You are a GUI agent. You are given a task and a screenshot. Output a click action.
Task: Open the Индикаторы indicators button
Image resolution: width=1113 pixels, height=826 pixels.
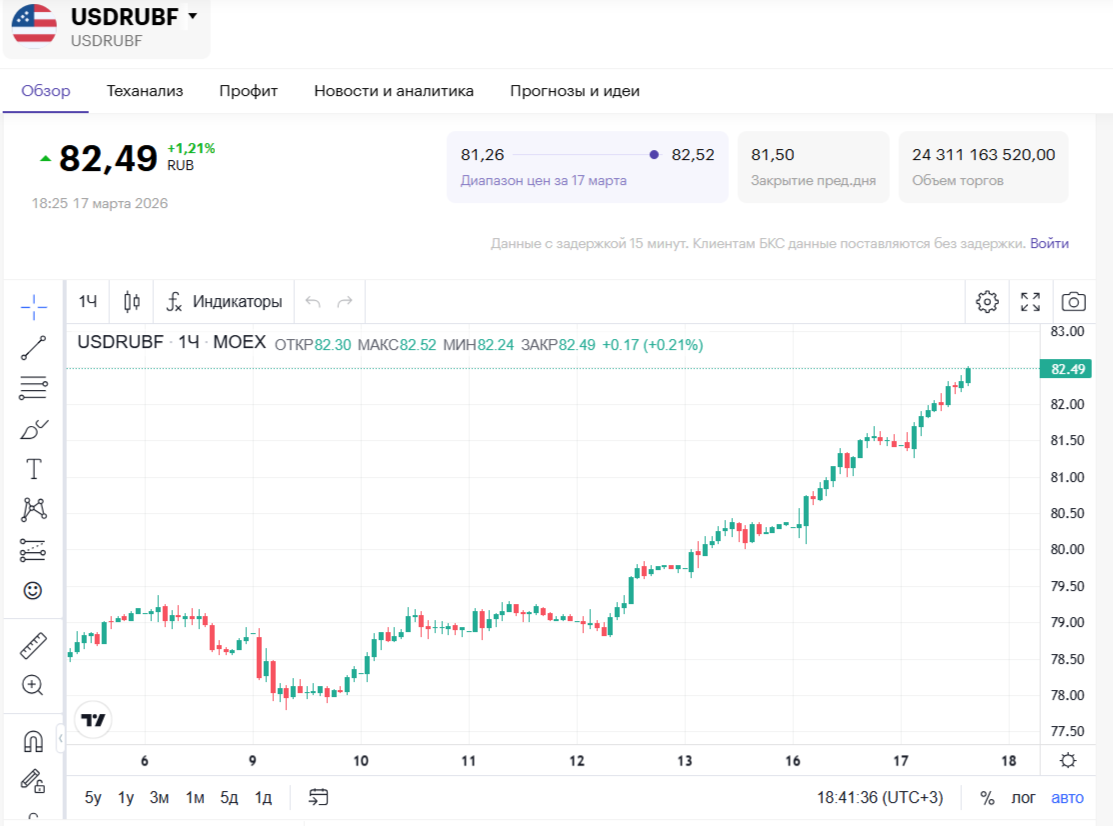coord(225,301)
